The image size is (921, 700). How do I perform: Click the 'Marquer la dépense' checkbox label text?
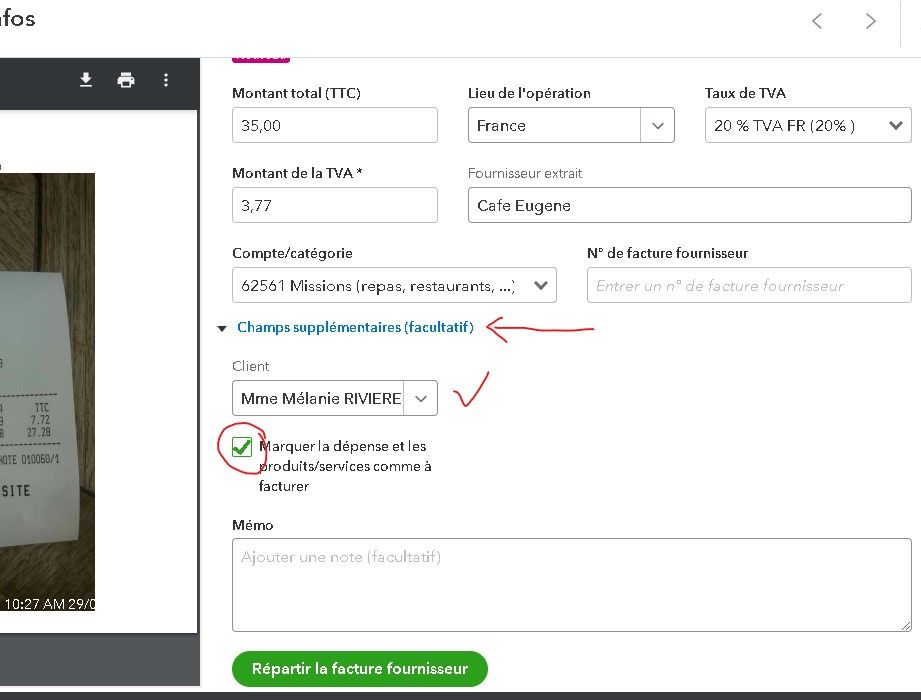click(x=345, y=466)
